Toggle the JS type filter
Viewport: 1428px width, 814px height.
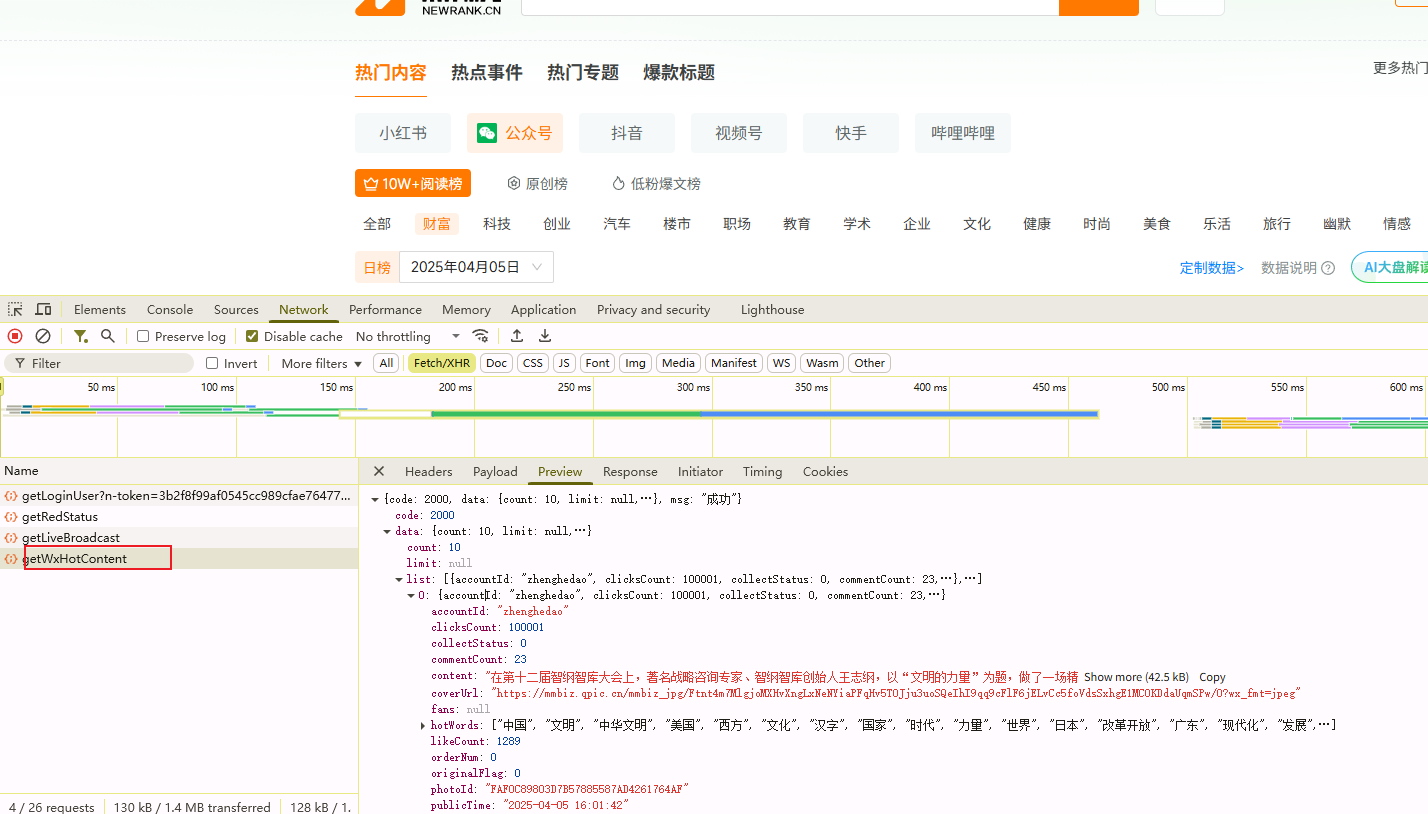565,363
